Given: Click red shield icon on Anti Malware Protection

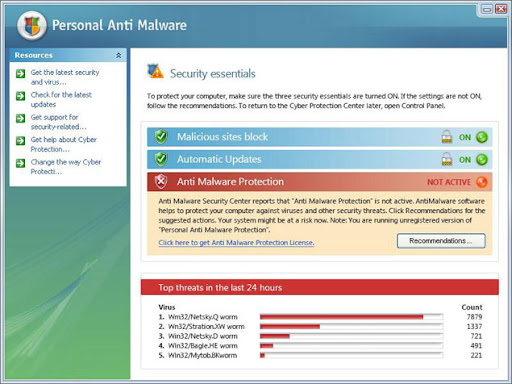Looking at the screenshot, I should [x=161, y=182].
